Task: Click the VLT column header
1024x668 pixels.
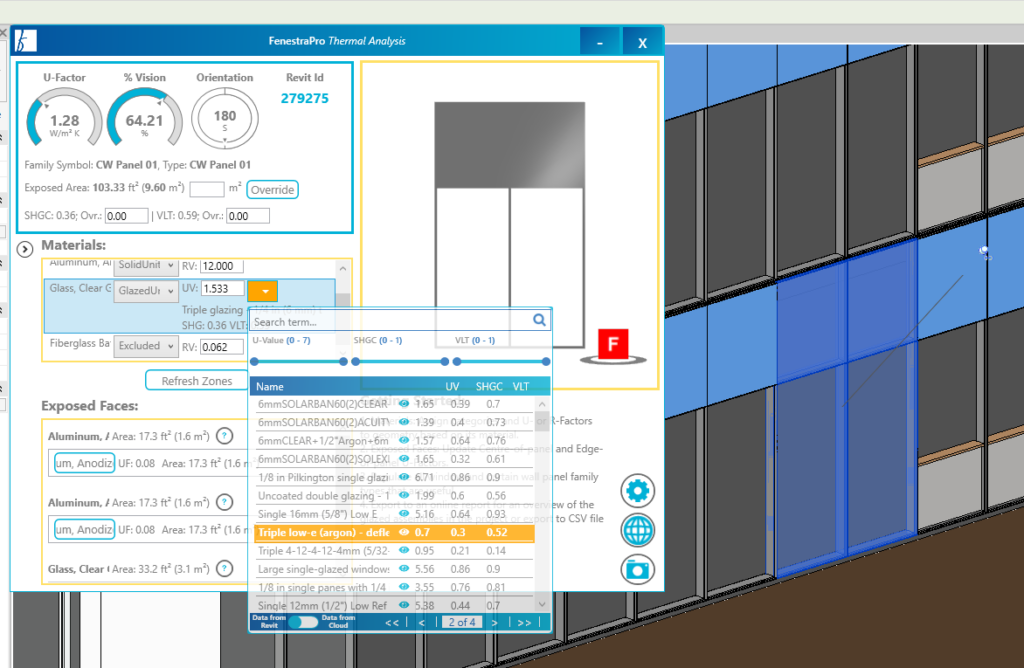Action: (x=521, y=387)
